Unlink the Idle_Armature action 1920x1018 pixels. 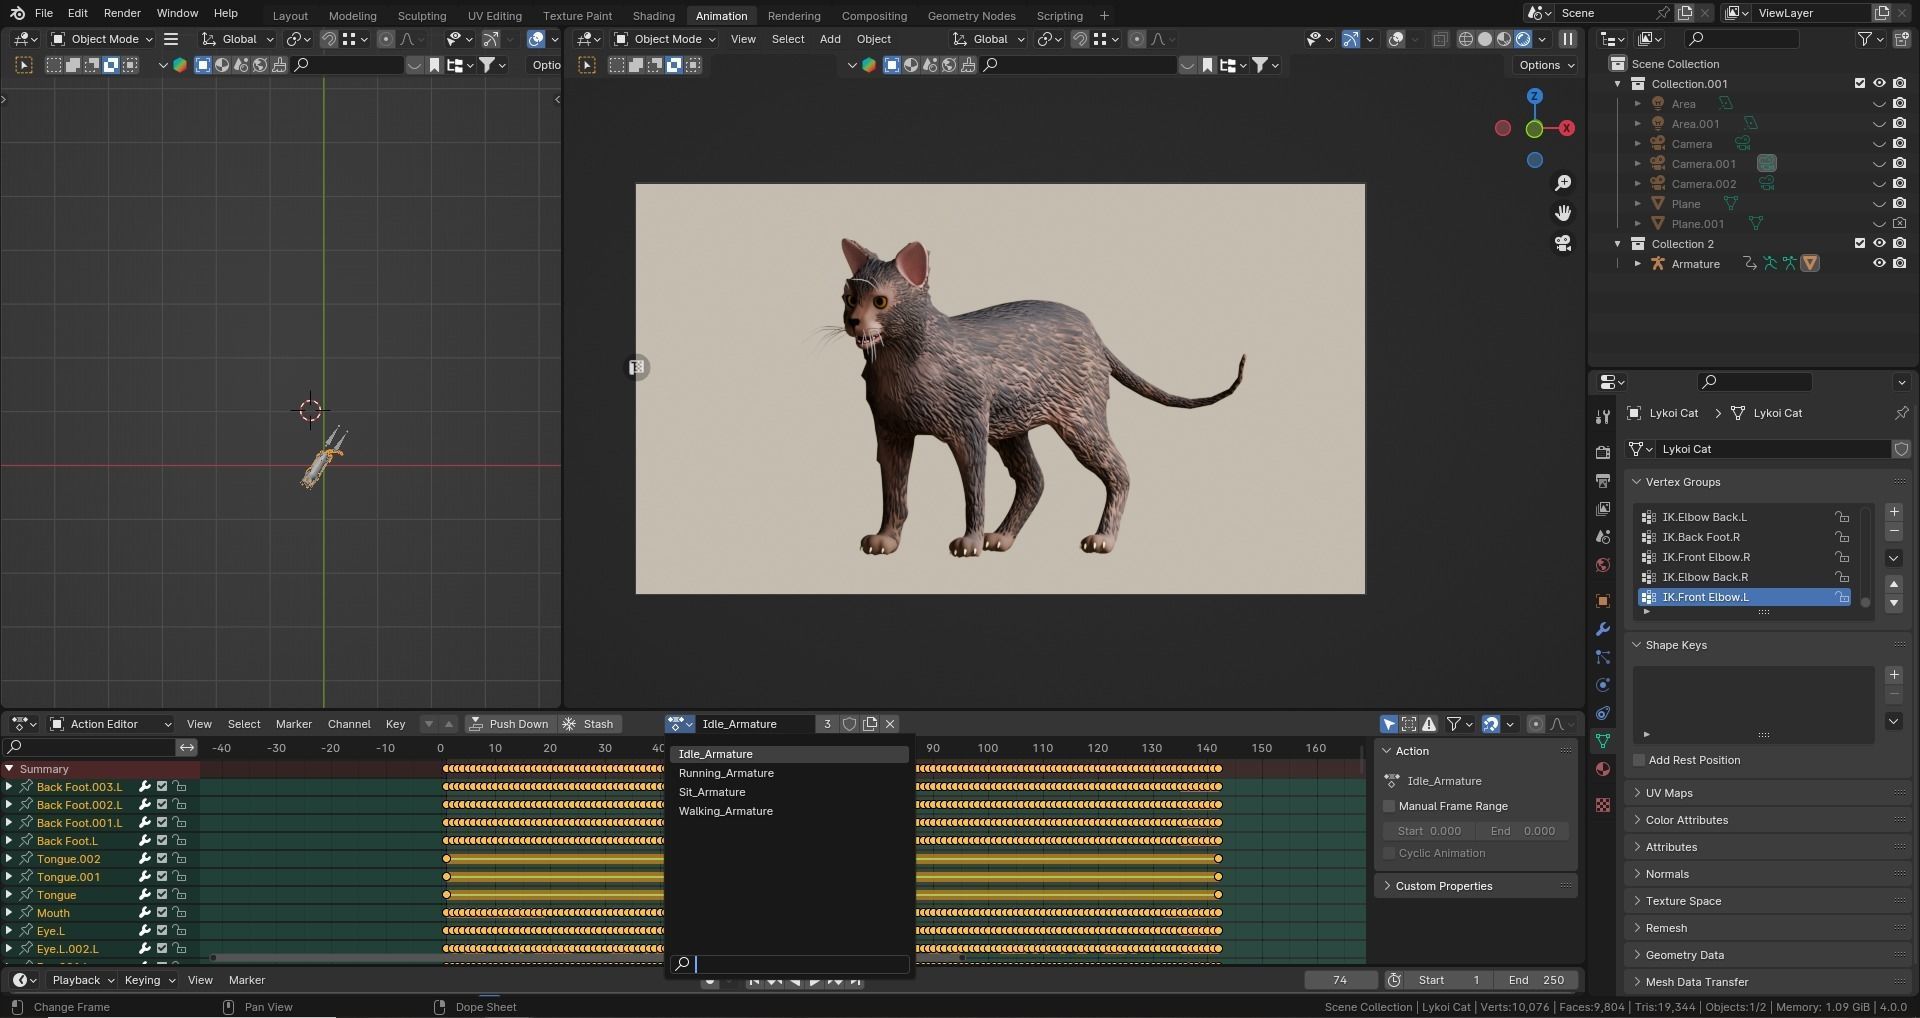click(890, 724)
